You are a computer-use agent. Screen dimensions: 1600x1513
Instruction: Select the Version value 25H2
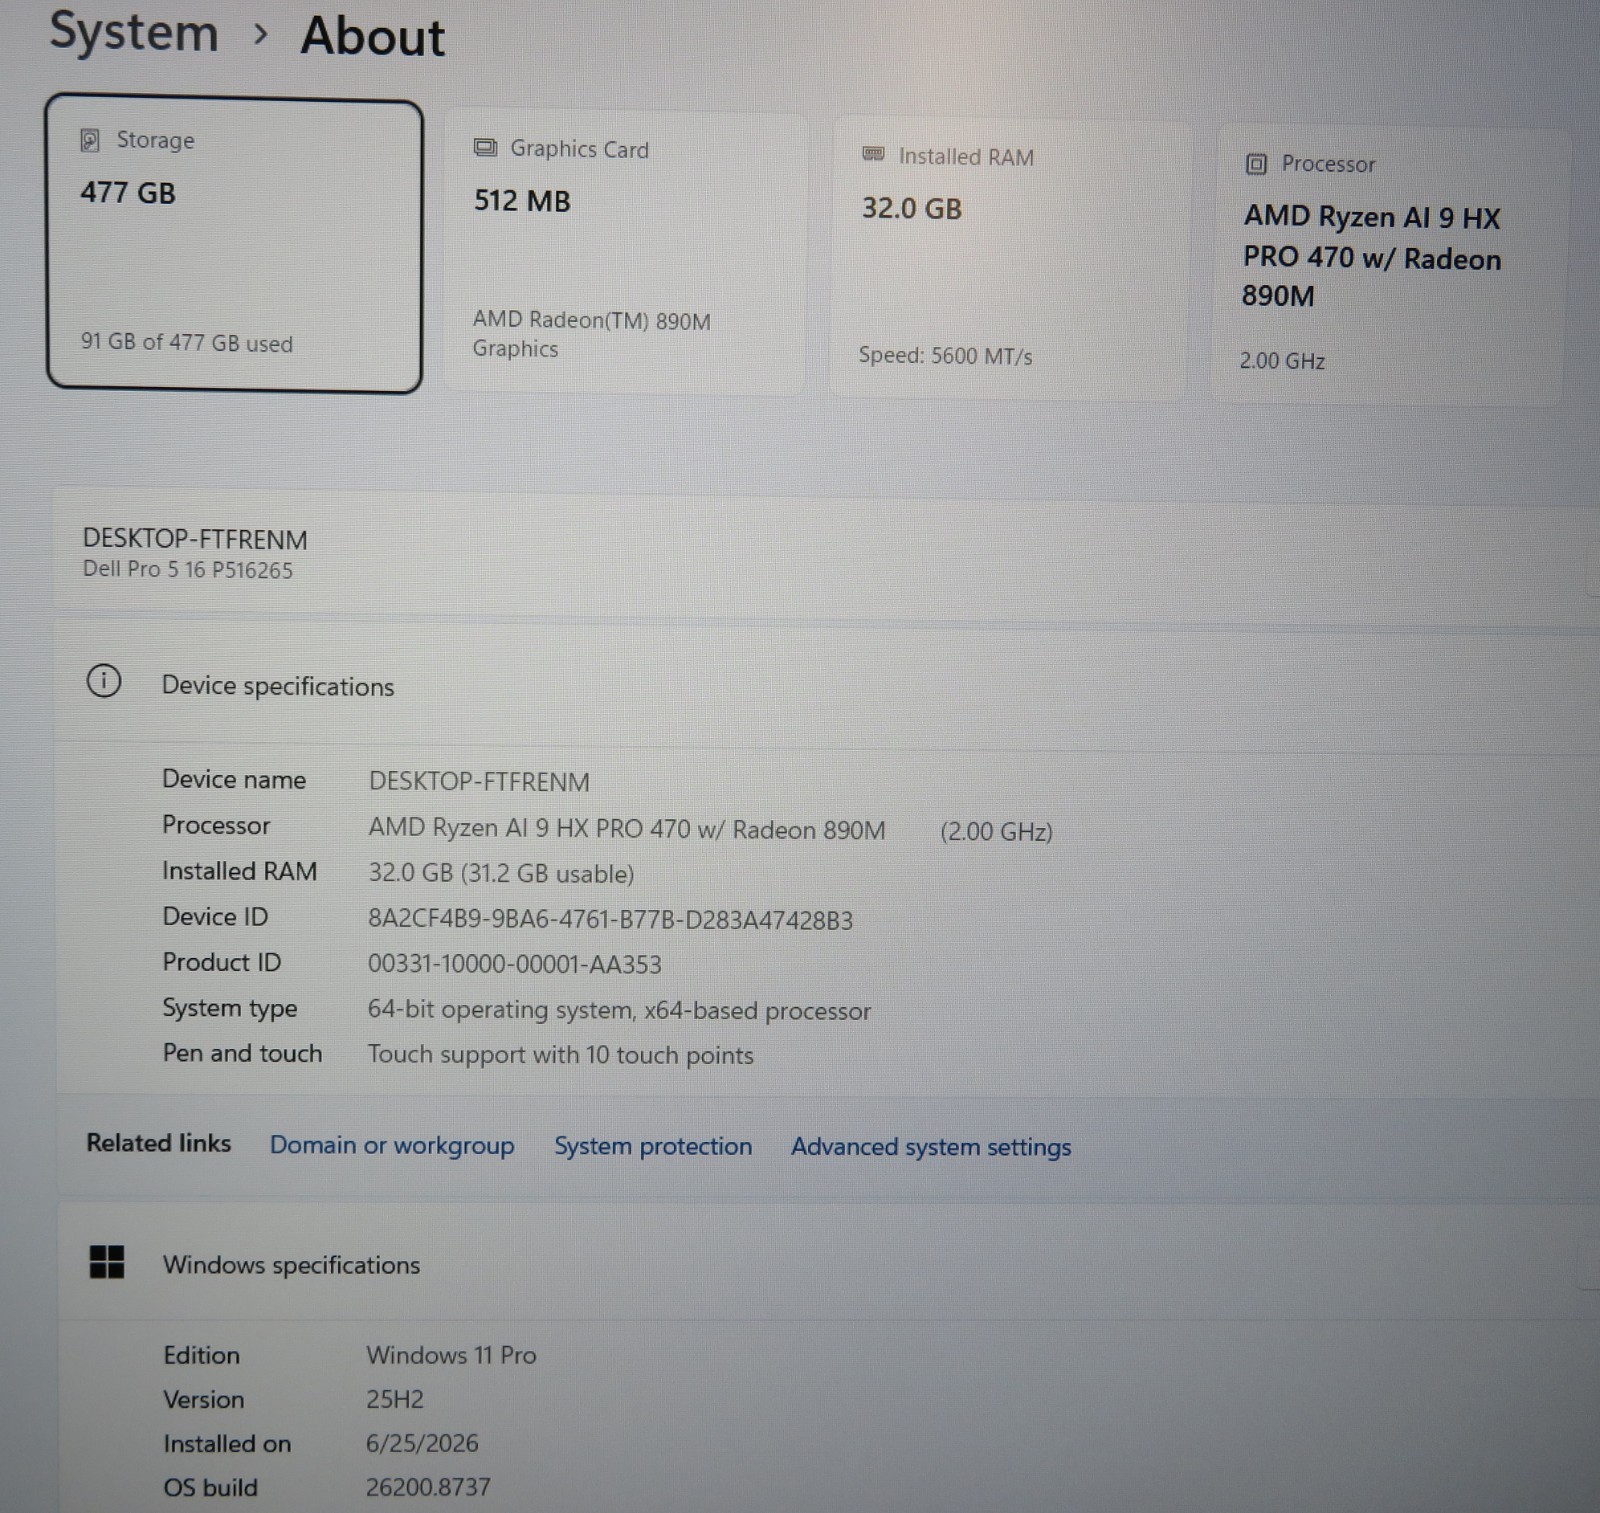tap(394, 1399)
